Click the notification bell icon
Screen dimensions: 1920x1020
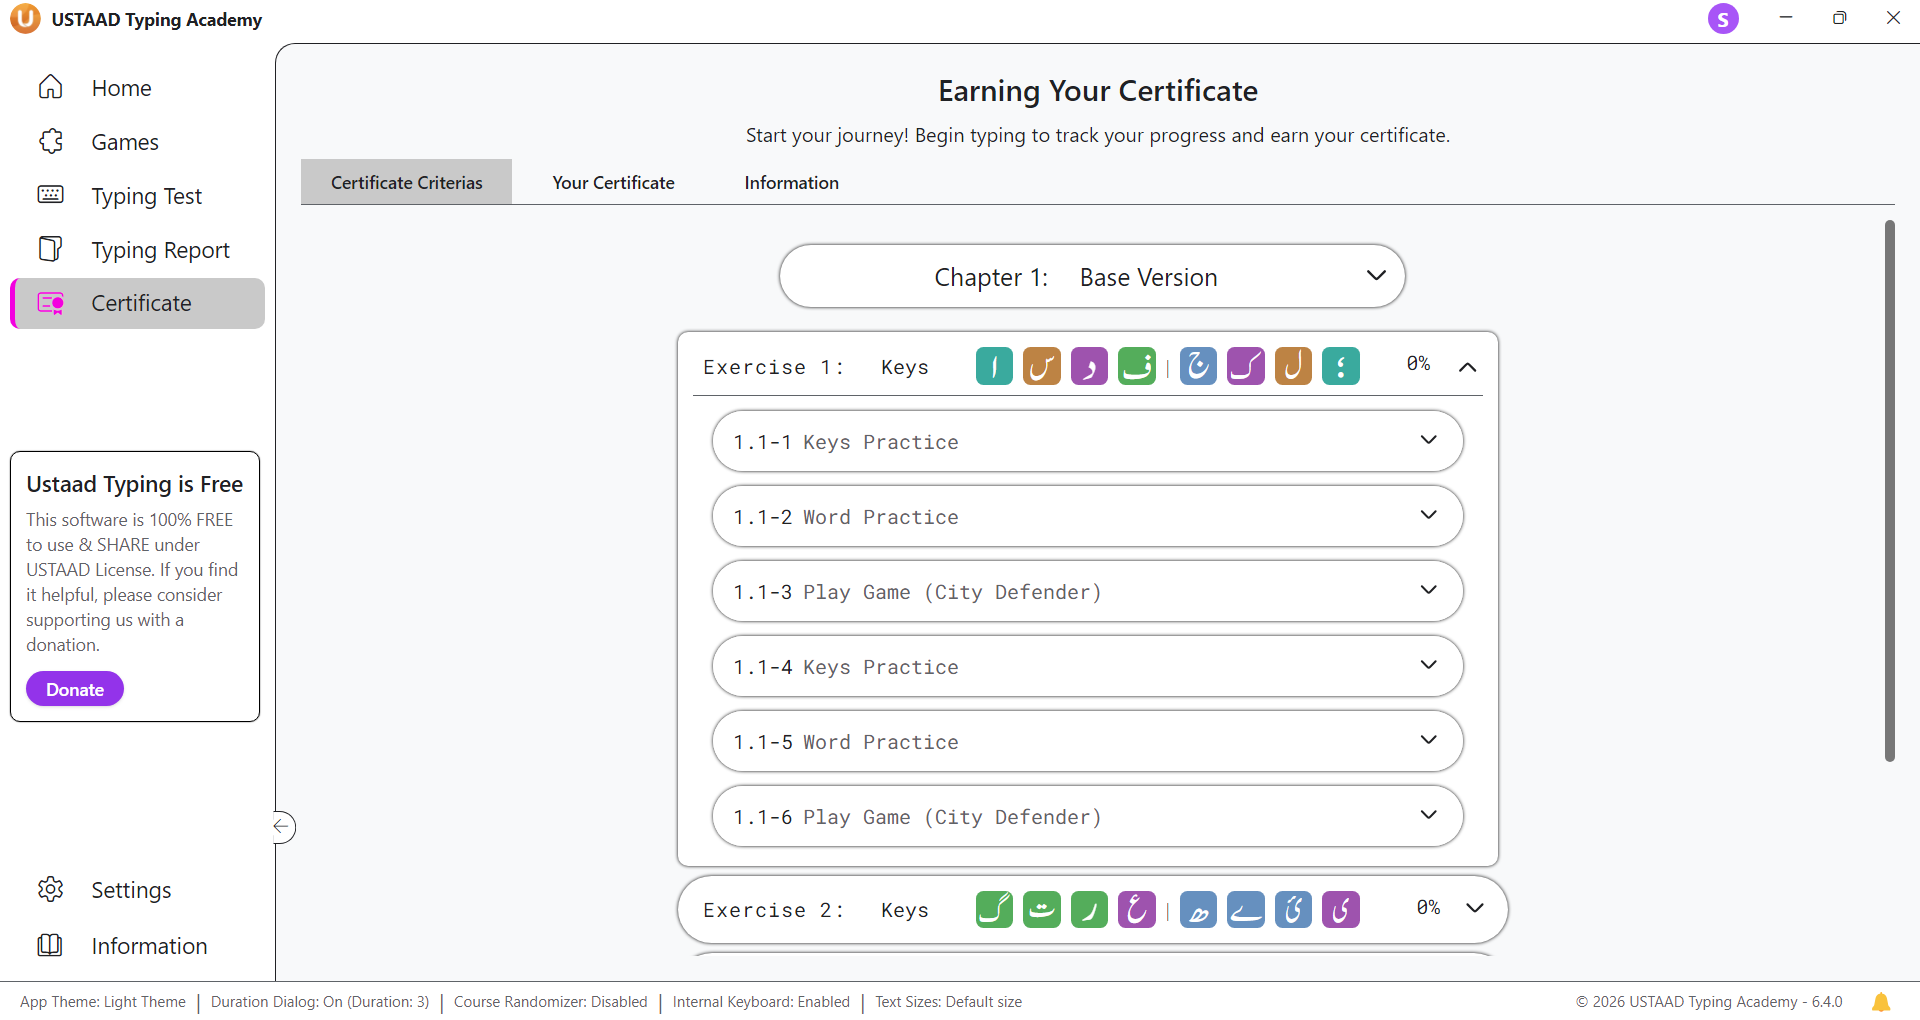(x=1880, y=1002)
